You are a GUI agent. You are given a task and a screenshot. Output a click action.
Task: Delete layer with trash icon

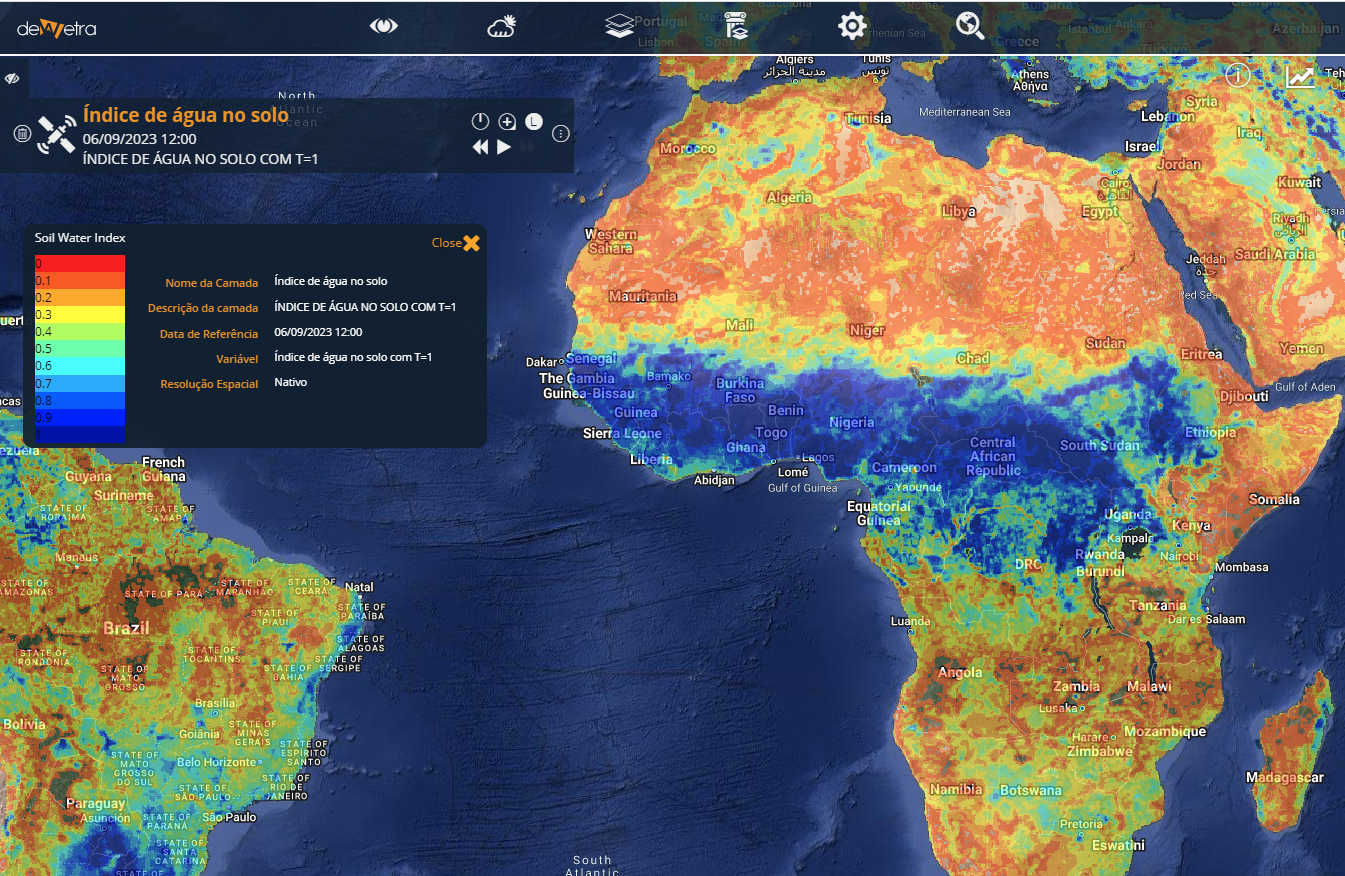[x=22, y=134]
